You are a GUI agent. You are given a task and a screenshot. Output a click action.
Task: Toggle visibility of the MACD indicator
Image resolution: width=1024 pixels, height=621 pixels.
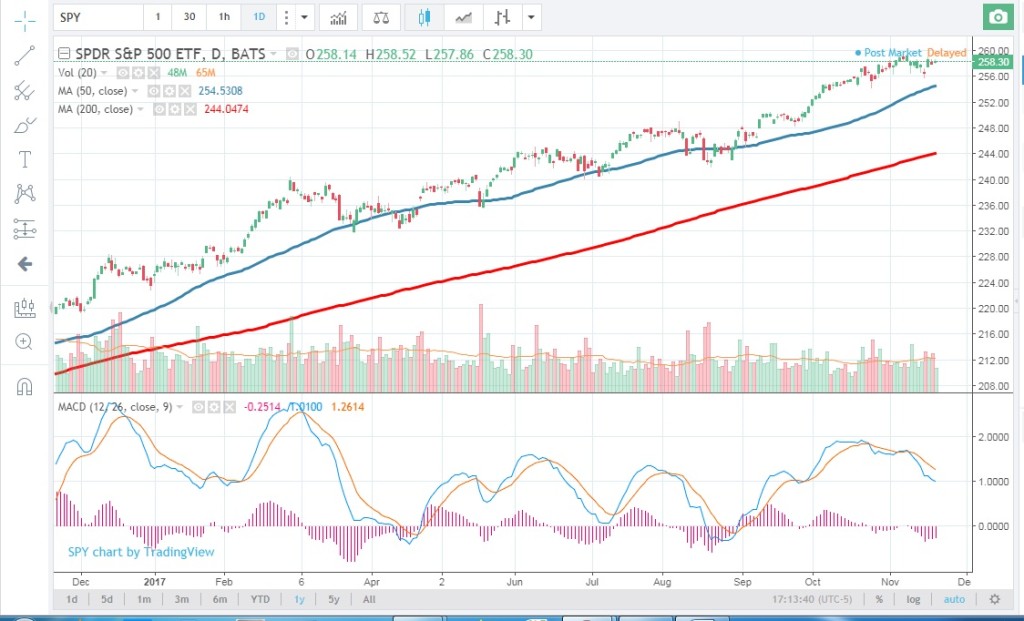[199, 407]
